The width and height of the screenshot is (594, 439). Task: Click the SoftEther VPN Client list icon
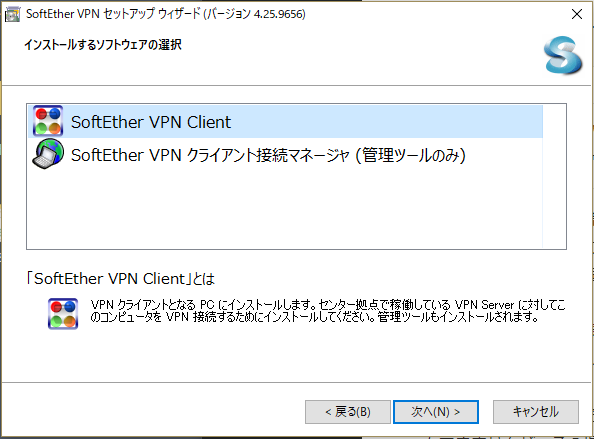48,121
